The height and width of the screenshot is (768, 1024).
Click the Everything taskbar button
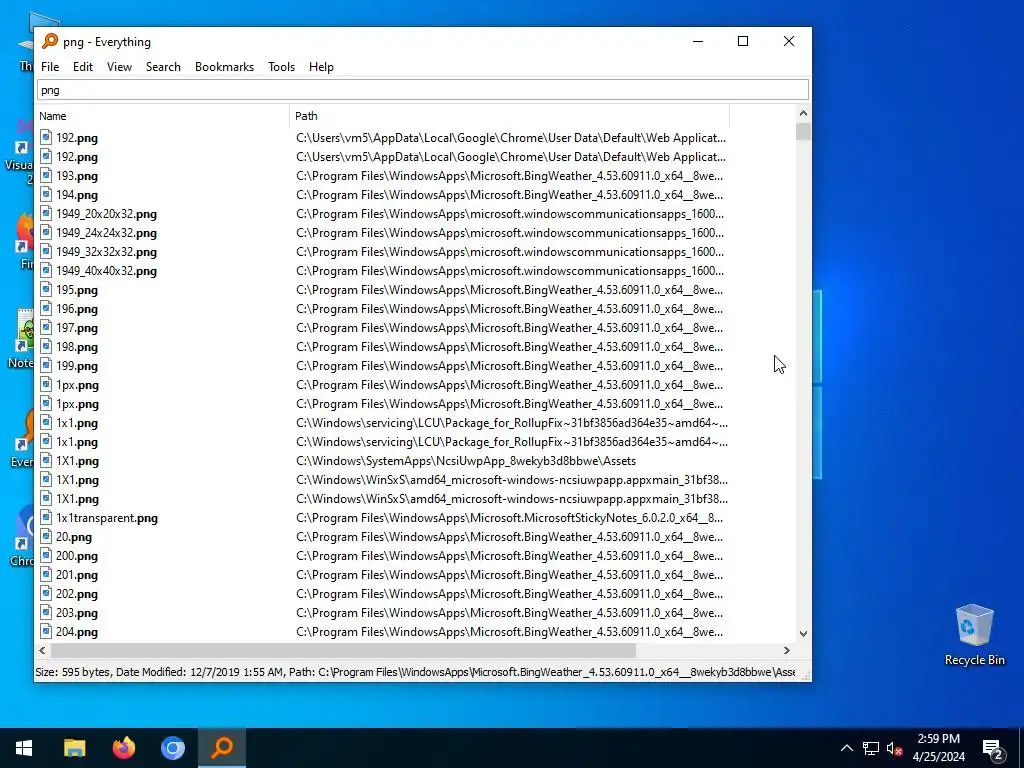pyautogui.click(x=222, y=748)
